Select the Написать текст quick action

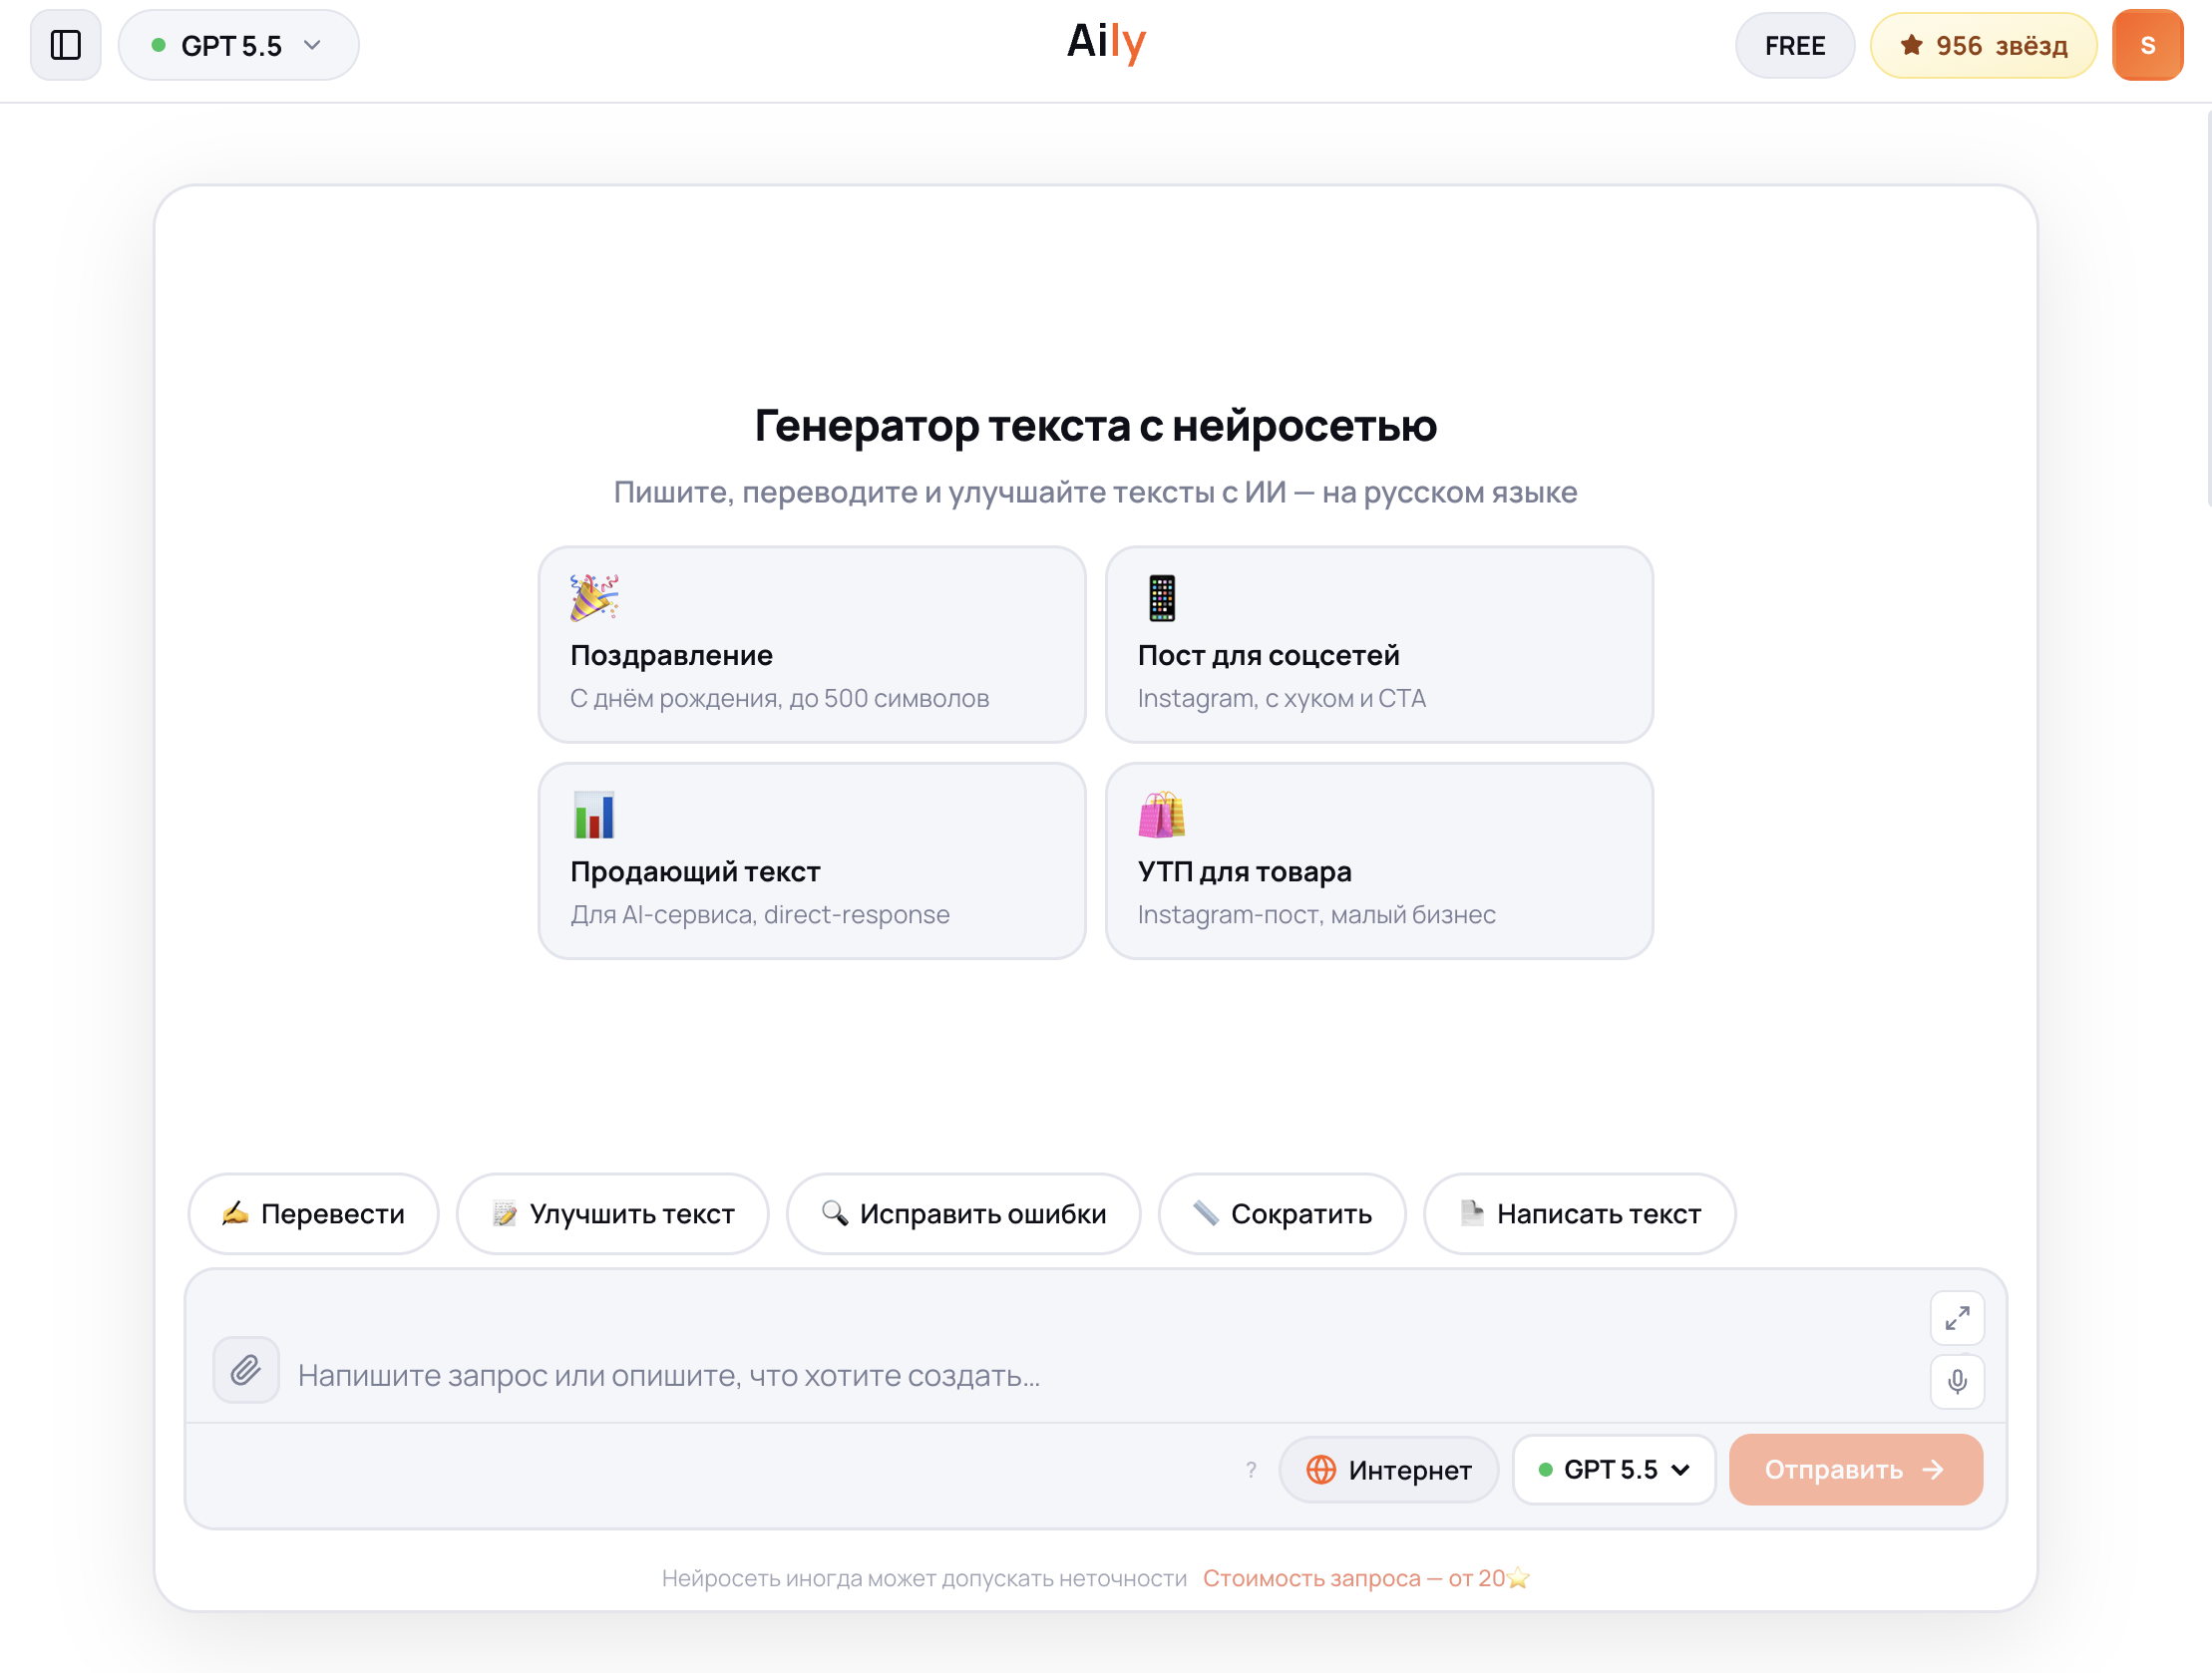[1579, 1213]
